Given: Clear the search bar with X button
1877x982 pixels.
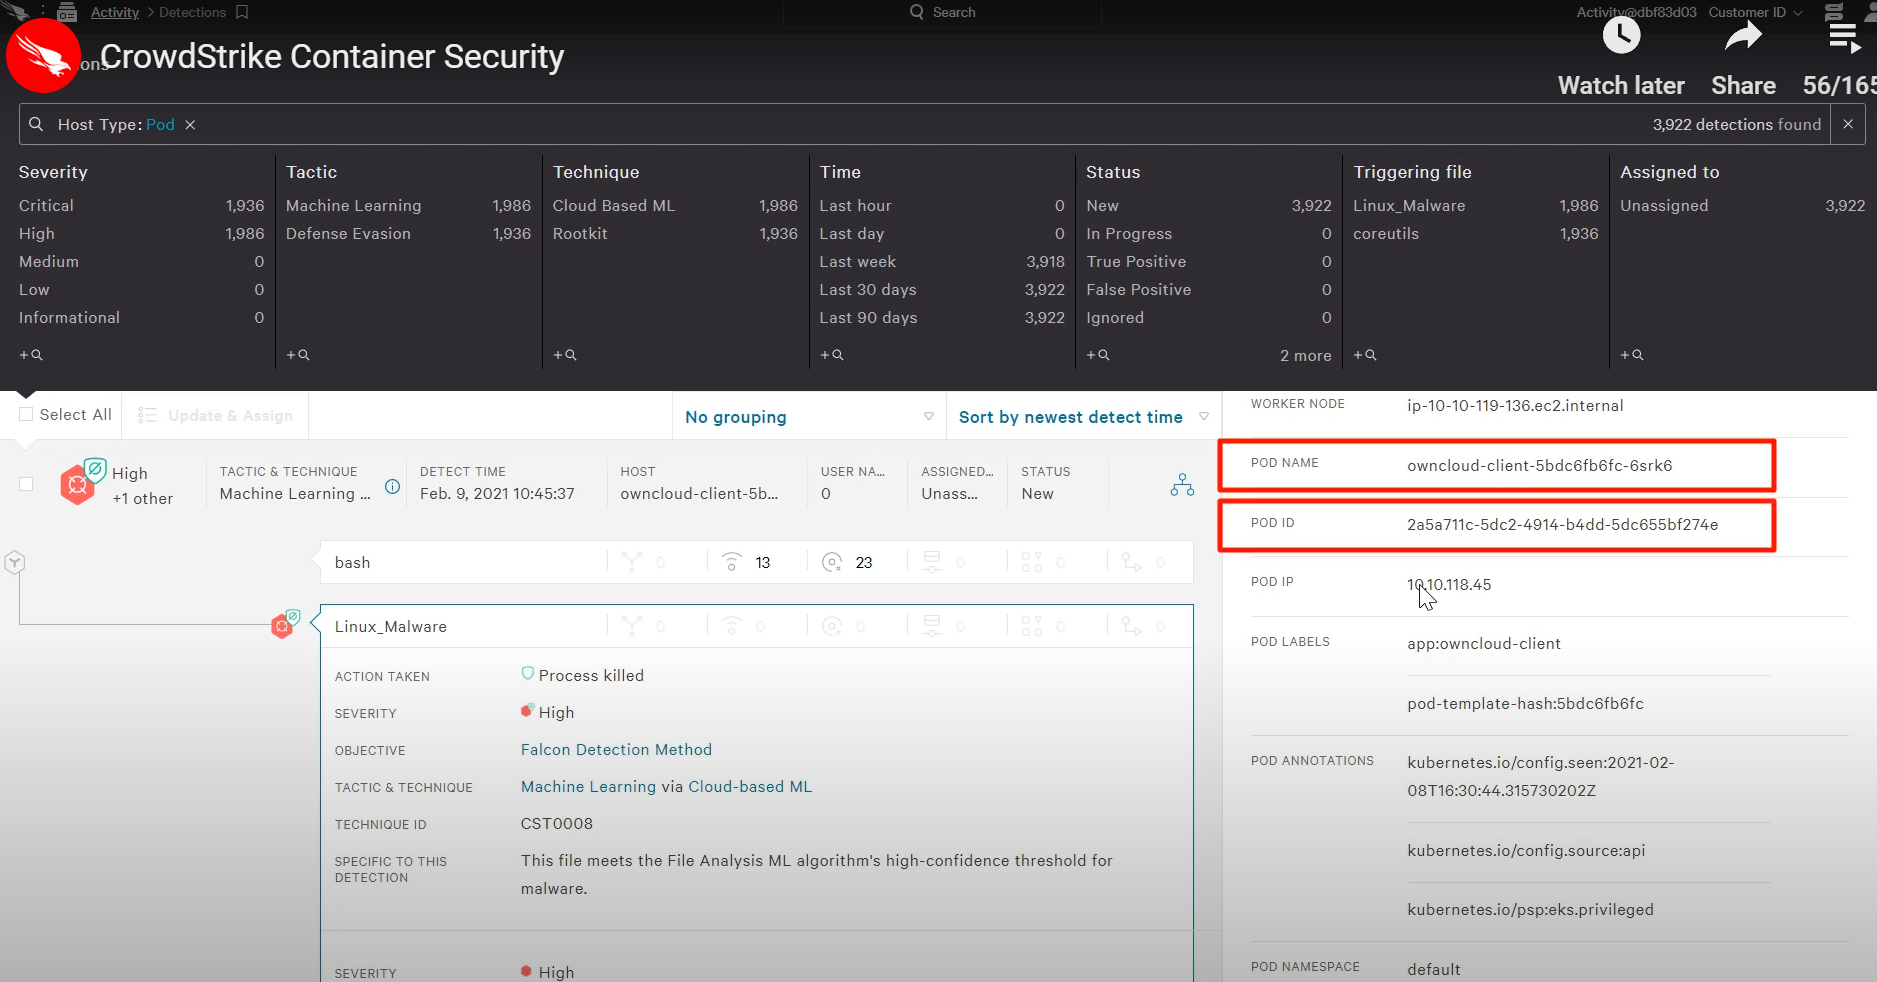Looking at the screenshot, I should tap(1848, 124).
